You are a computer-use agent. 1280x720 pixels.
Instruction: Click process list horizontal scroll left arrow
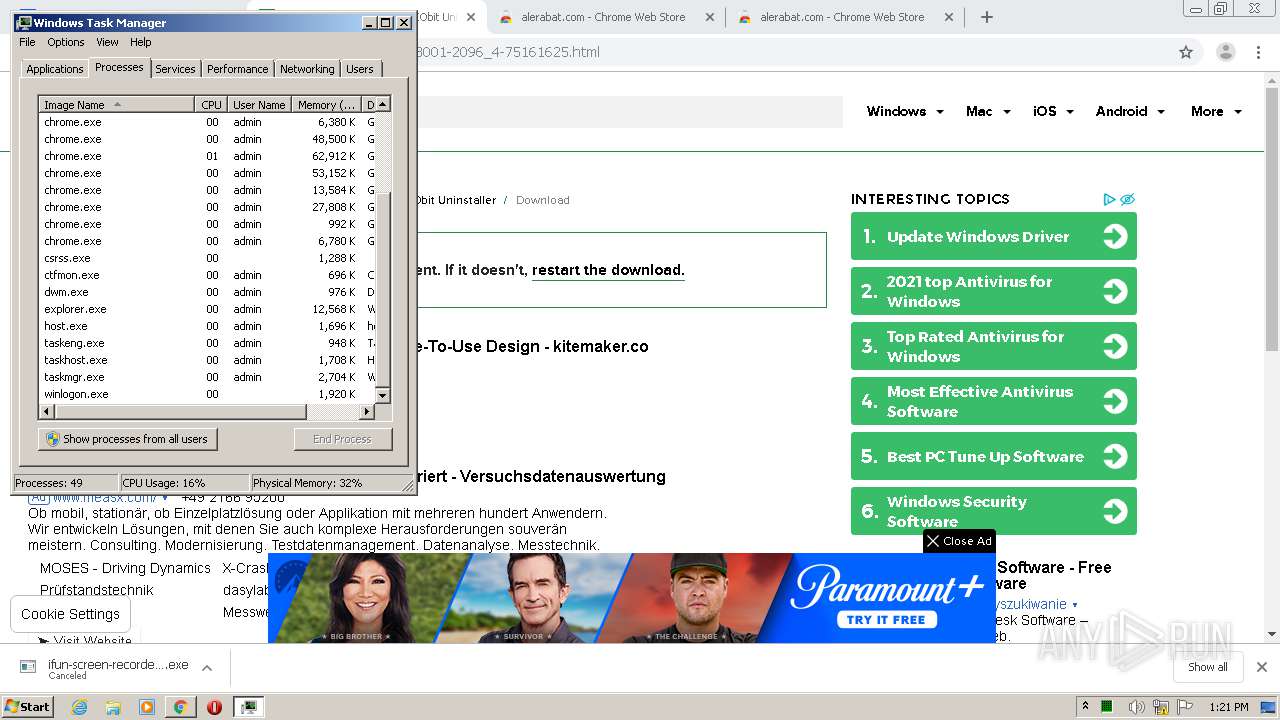(46, 411)
